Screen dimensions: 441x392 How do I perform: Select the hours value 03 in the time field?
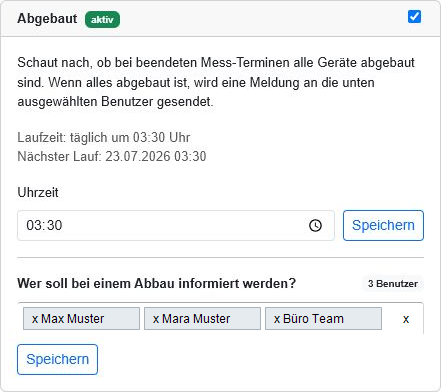[33, 225]
